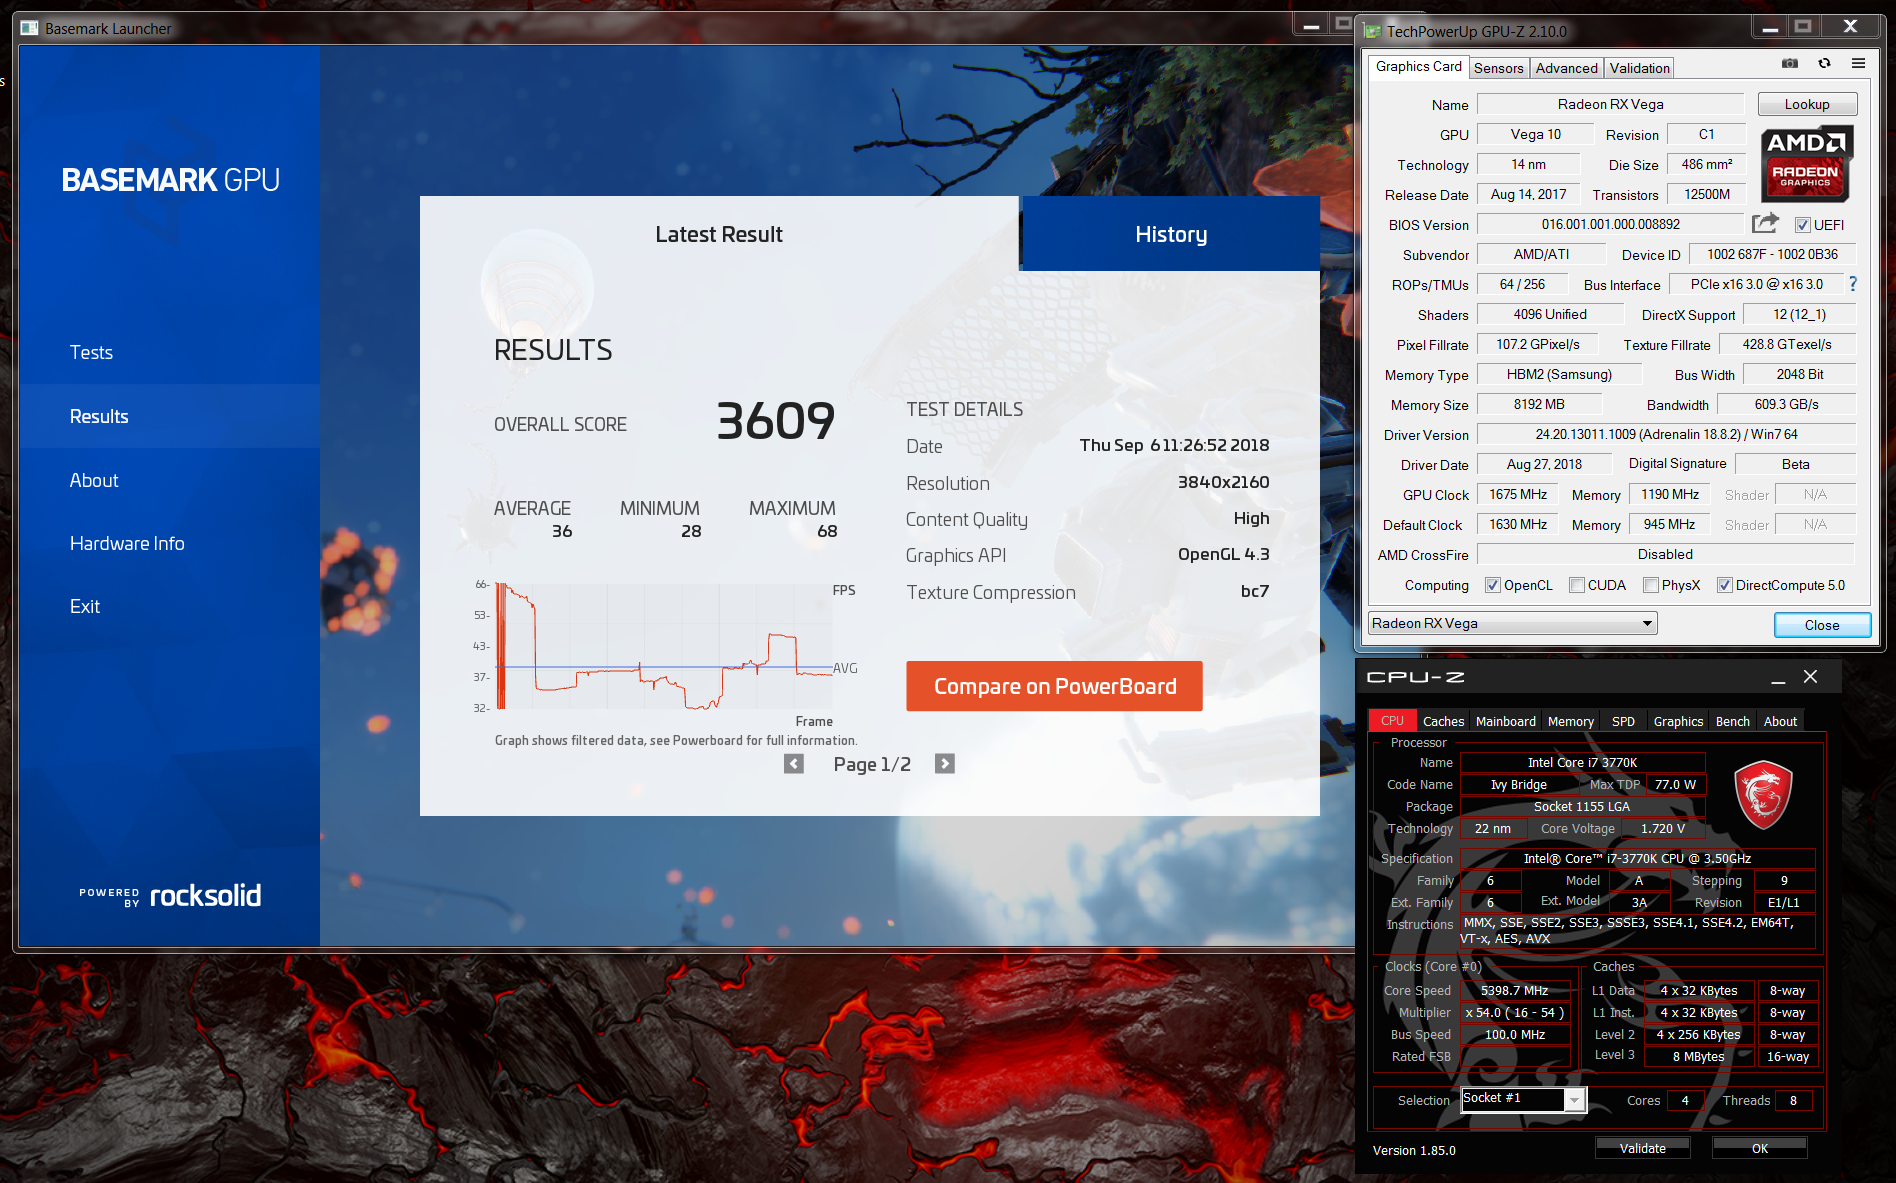Open CPU-Z Graphics tab

click(x=1678, y=721)
